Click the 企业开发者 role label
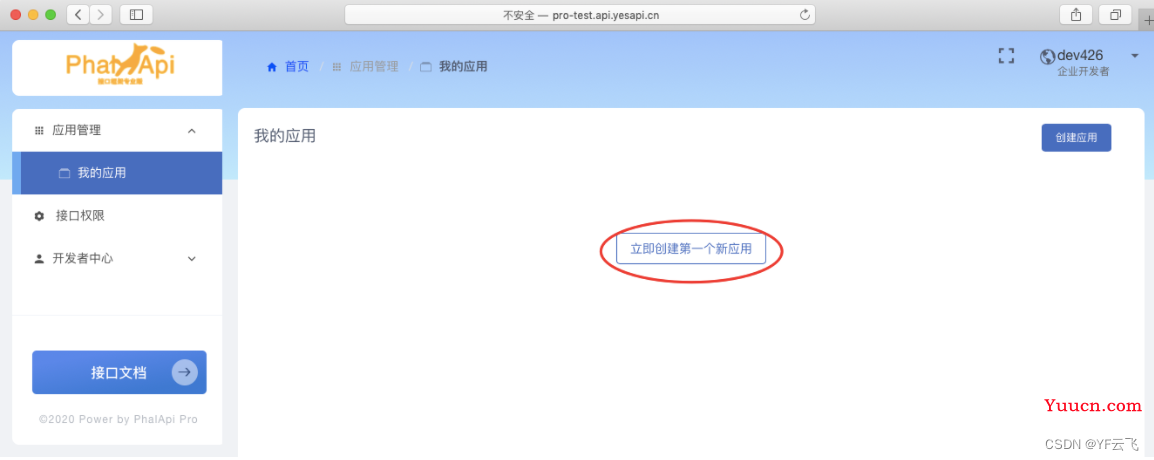The image size is (1154, 460). (1083, 71)
